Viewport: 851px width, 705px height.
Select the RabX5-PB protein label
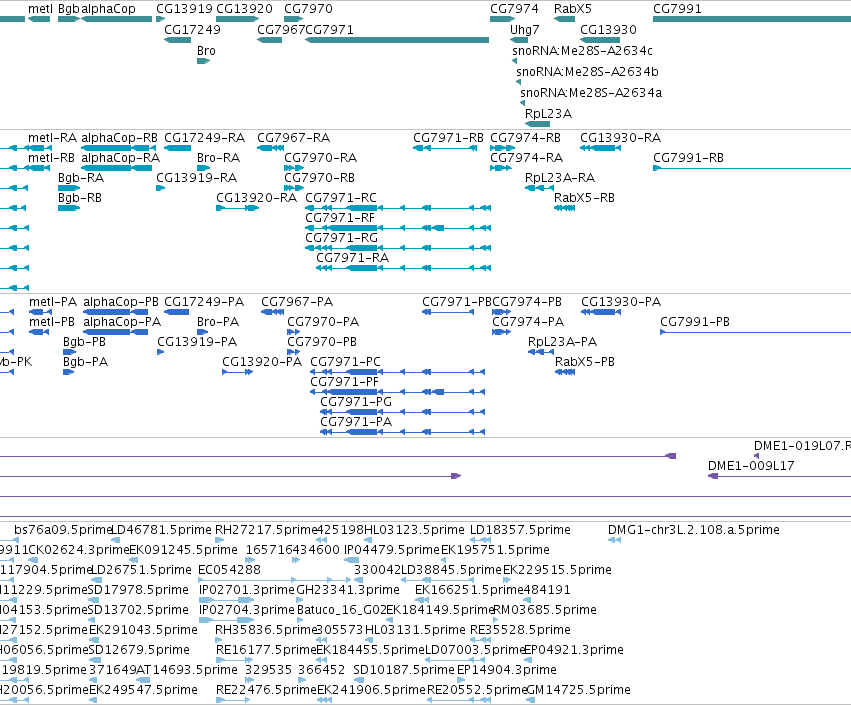pos(585,362)
